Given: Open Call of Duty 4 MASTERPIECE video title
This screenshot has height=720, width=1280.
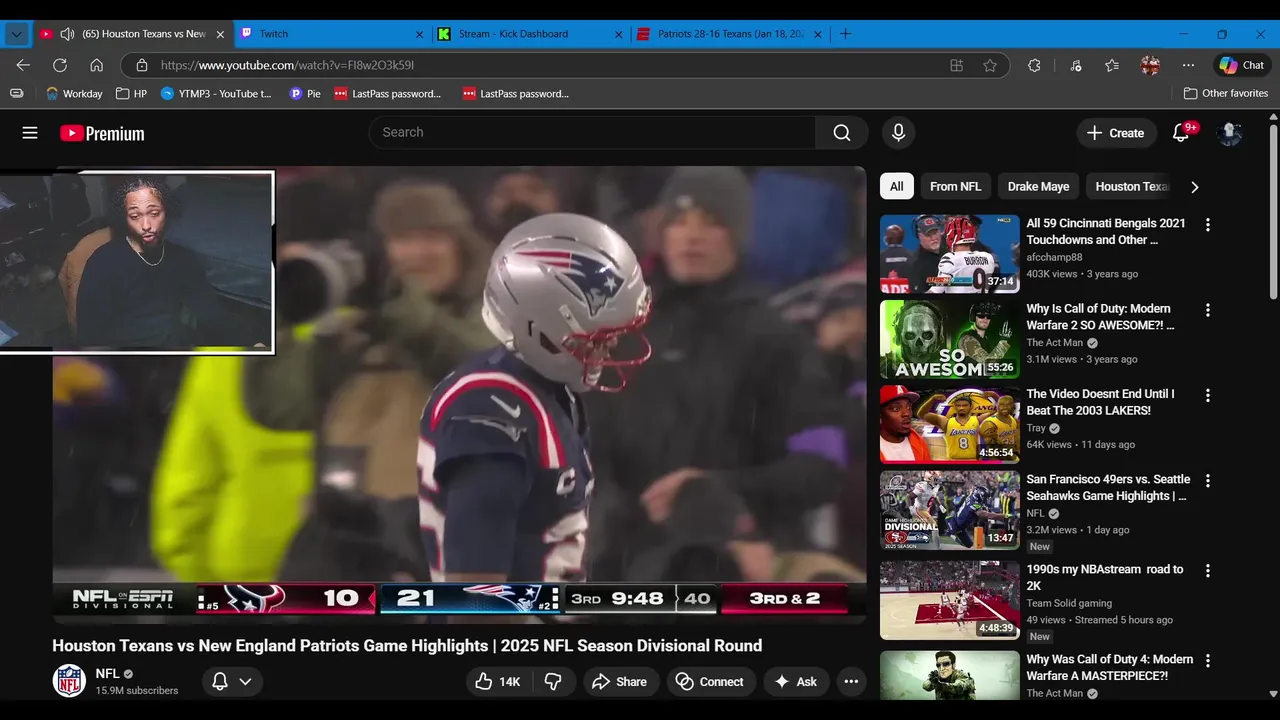Looking at the screenshot, I should (1110, 667).
